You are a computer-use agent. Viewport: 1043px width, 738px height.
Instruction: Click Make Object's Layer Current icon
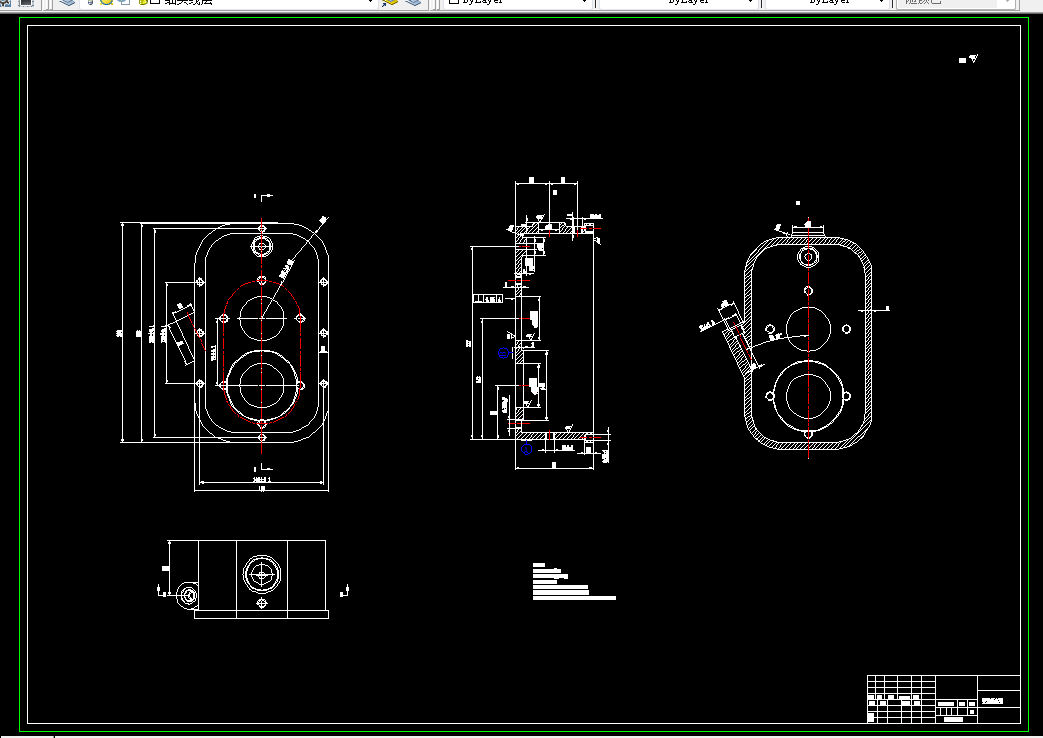390,3
